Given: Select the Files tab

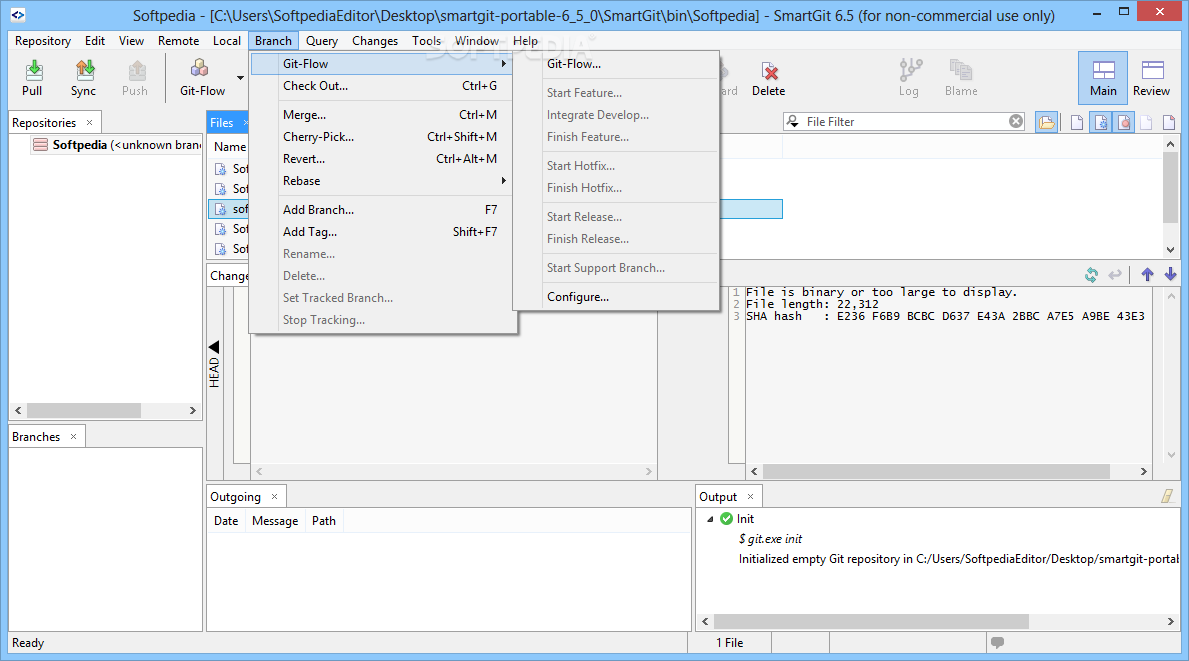Looking at the screenshot, I should tap(222, 122).
